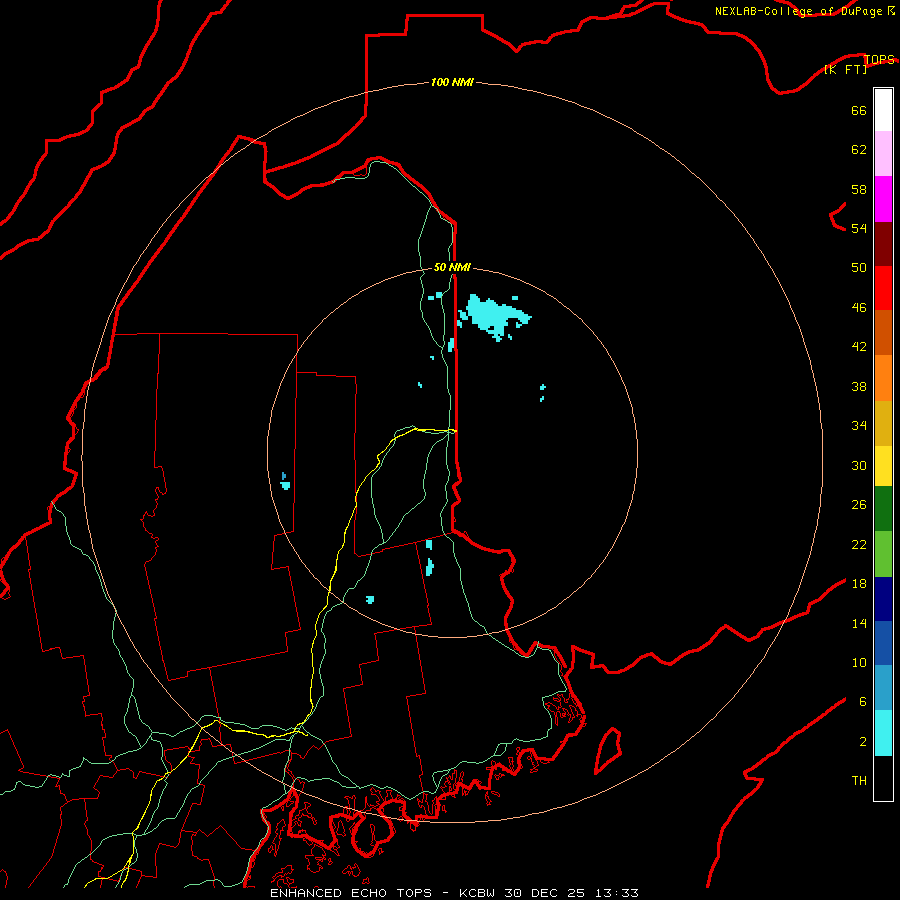The width and height of the screenshot is (900, 900).
Task: Click the small cyan echo southwest inside 50 NMI ring
Action: (x=370, y=600)
